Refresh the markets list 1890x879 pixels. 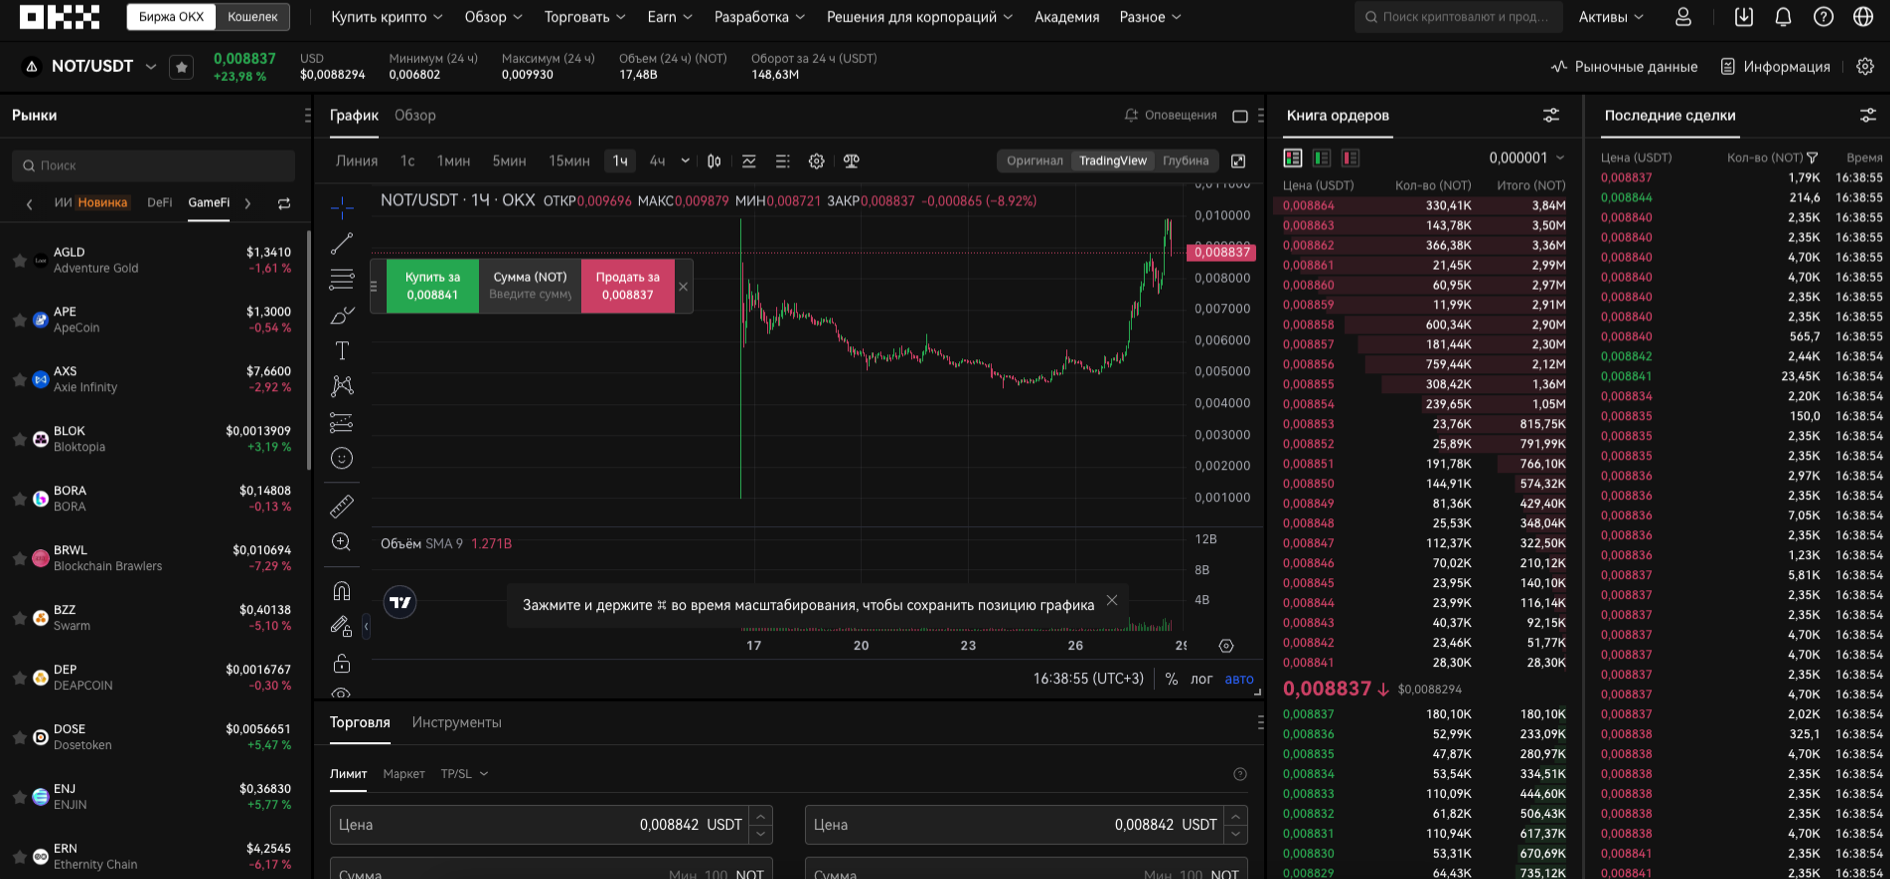(284, 203)
